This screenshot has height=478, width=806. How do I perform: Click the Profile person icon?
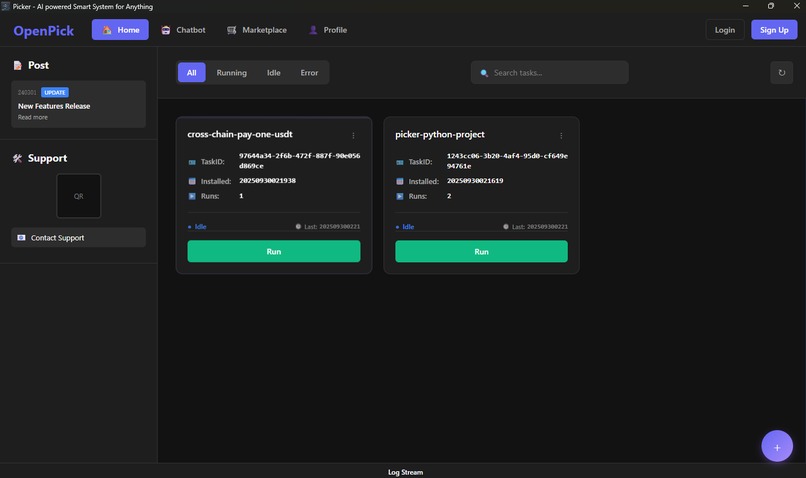[x=313, y=30]
